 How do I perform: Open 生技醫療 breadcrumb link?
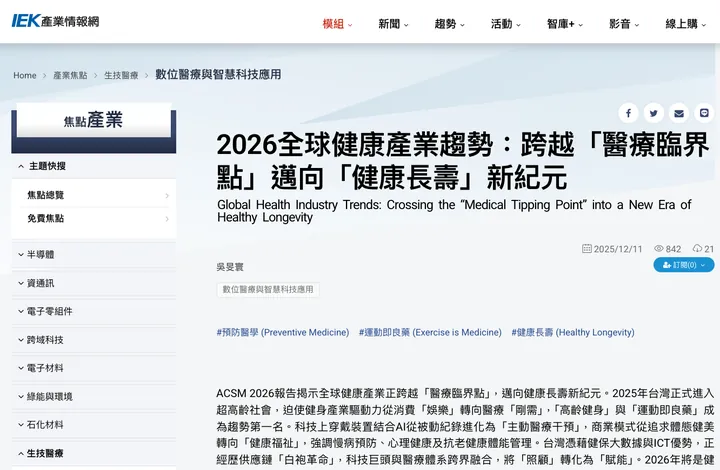click(121, 75)
